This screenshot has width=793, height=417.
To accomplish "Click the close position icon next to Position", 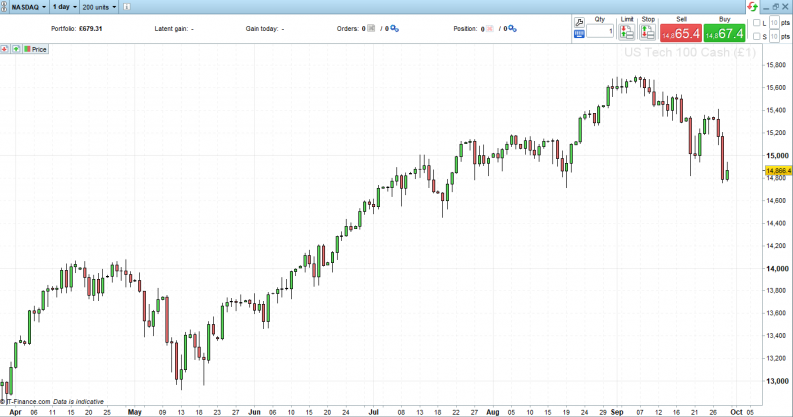I will (489, 29).
